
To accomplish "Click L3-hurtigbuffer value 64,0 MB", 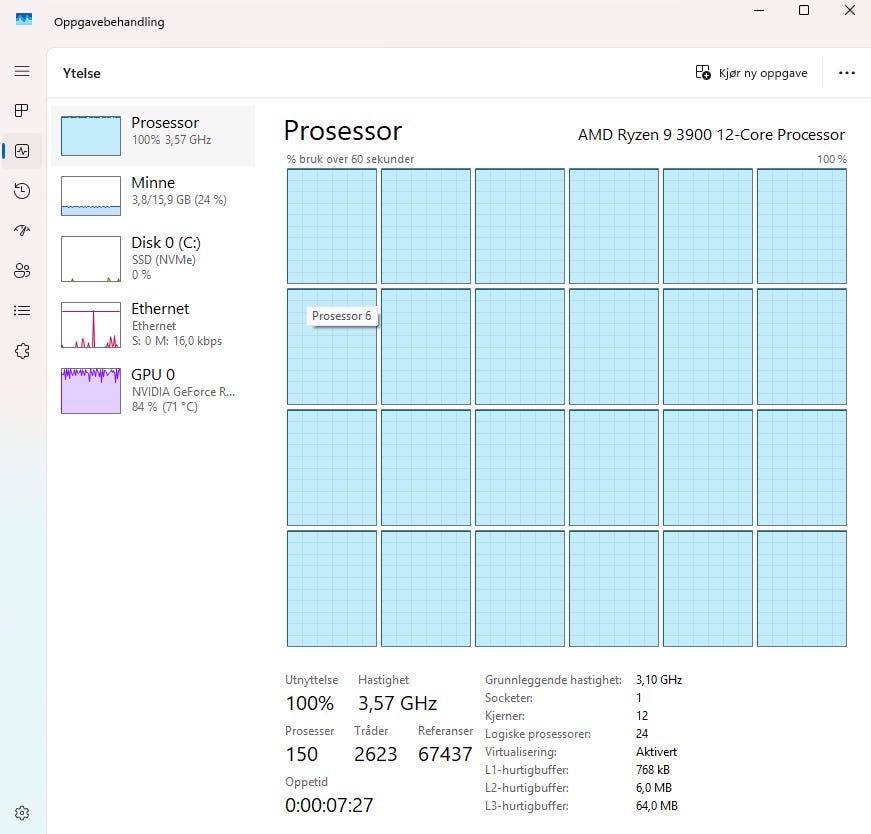I will pos(657,806).
